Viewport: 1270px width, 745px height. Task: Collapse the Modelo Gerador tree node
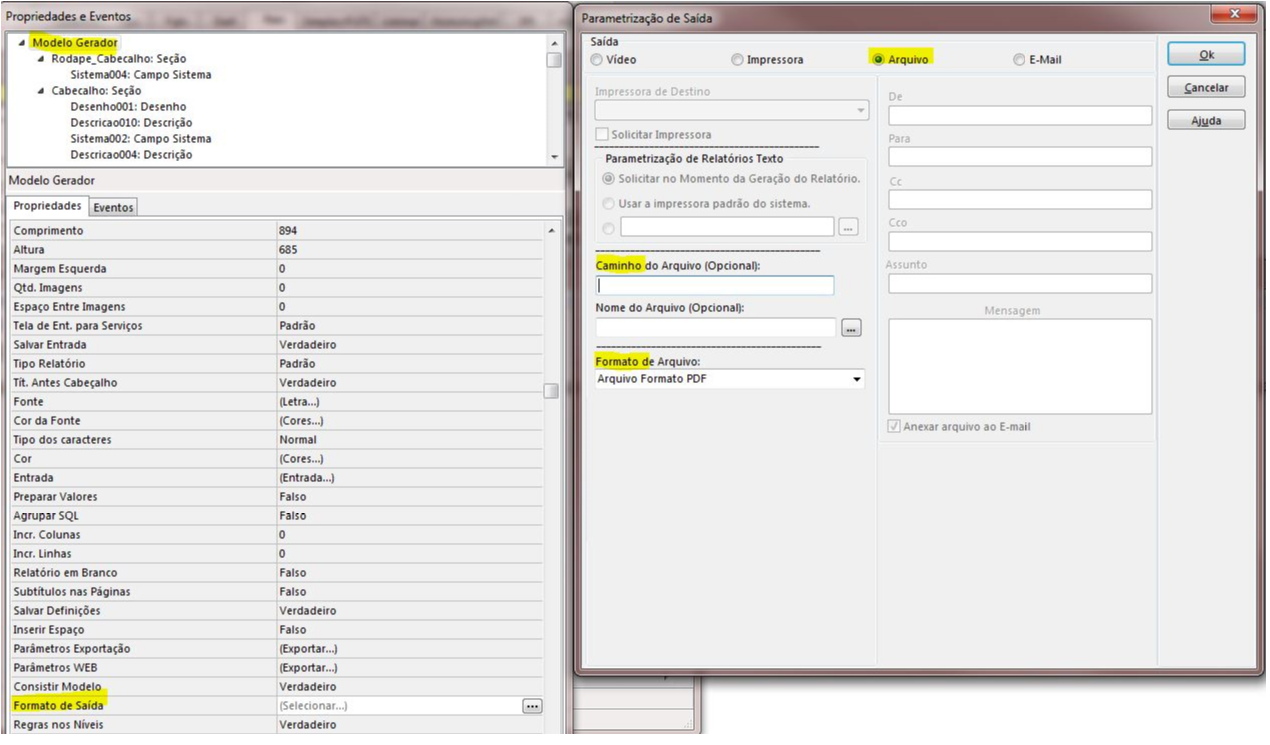pos(22,43)
